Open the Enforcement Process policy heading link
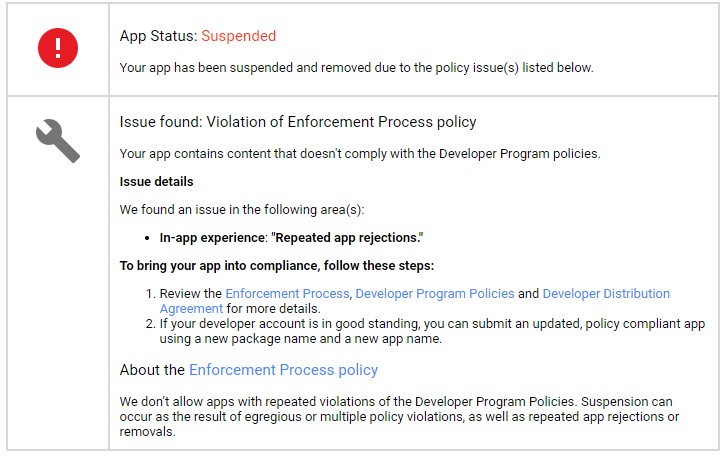This screenshot has height=458, width=726. [x=283, y=370]
